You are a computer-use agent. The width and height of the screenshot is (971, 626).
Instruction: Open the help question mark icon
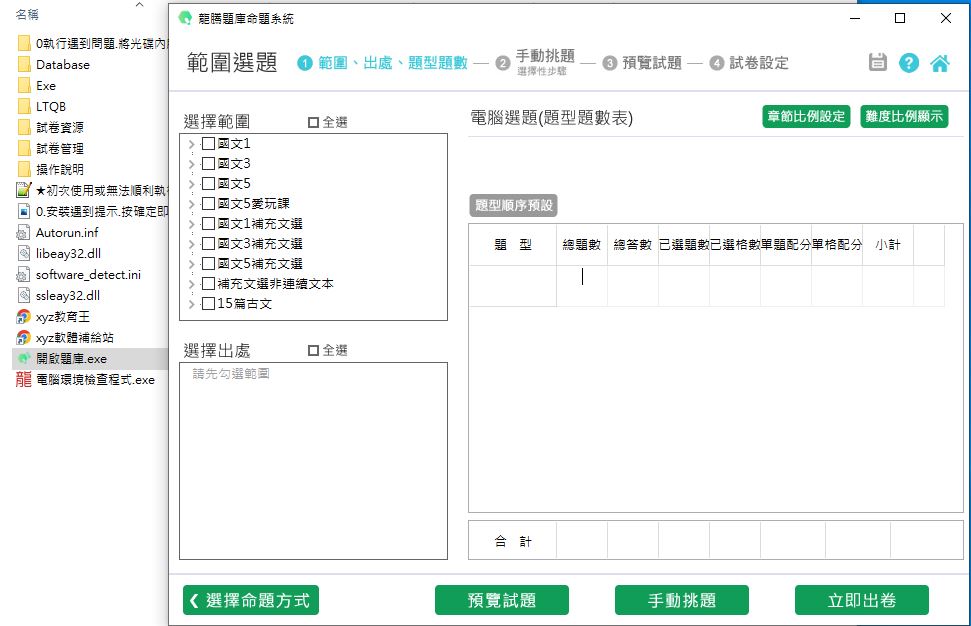(x=908, y=63)
